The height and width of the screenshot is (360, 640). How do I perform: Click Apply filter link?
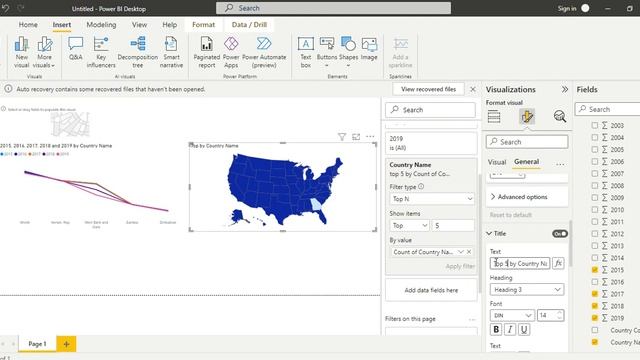(460, 266)
